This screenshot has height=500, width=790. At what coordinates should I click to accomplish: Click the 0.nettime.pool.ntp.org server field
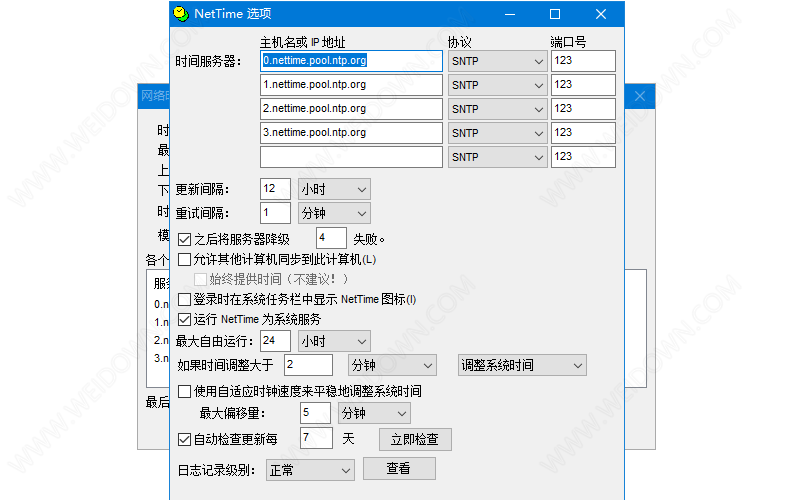[351, 61]
